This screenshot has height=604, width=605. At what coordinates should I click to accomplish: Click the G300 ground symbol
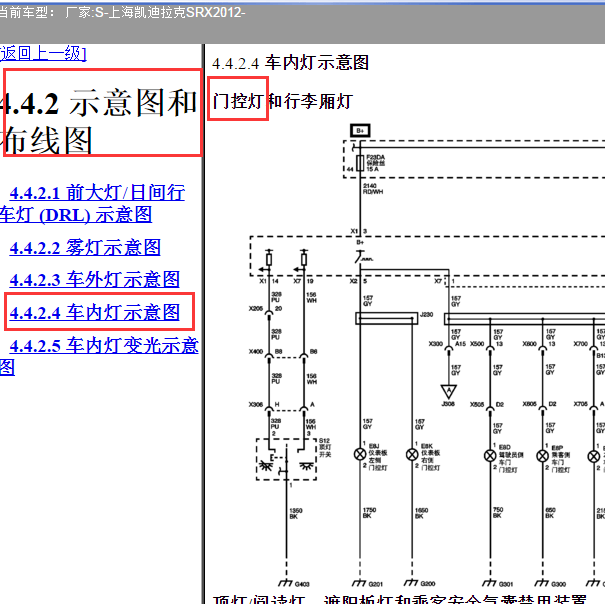click(542, 582)
